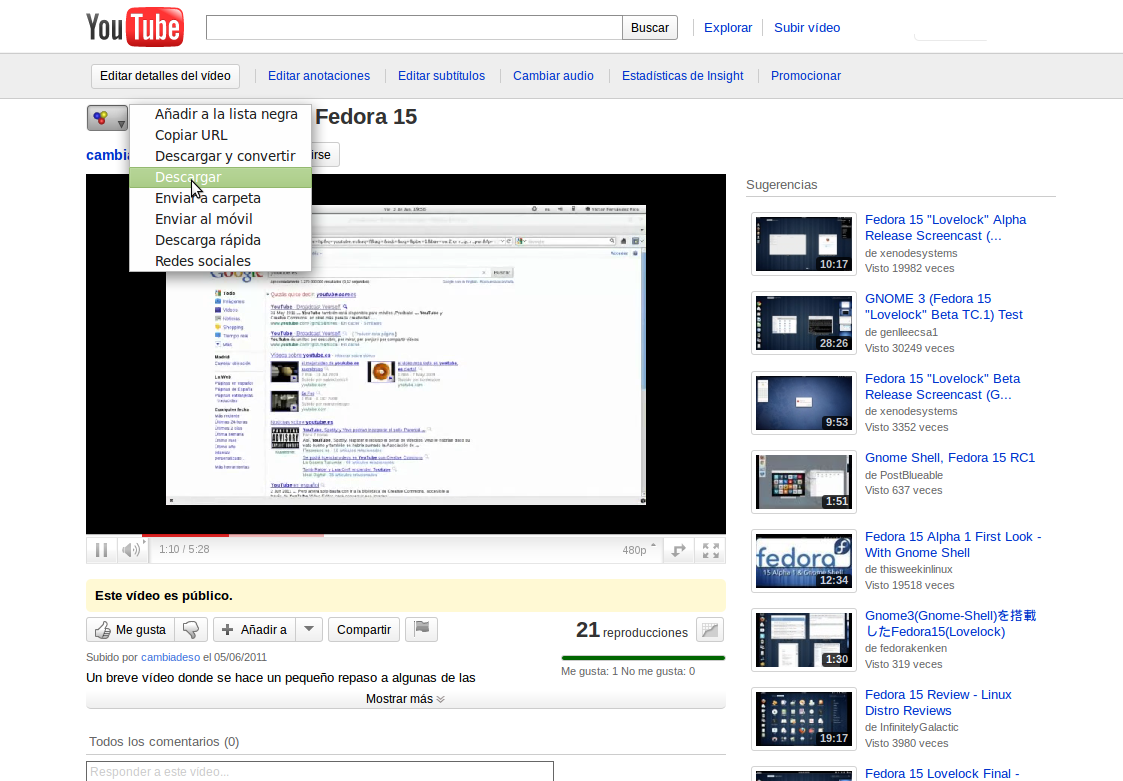Open Editar subtítulos link

click(441, 76)
